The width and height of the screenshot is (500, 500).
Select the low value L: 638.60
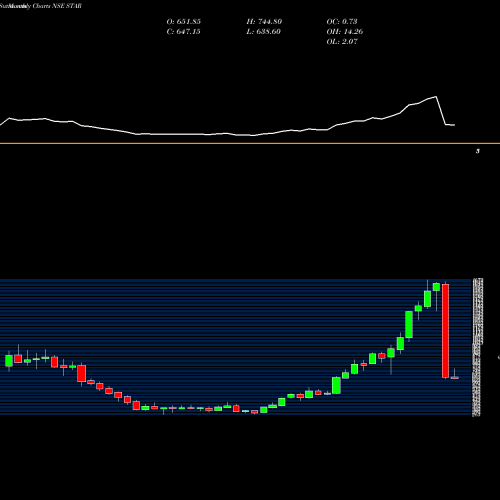[264, 32]
